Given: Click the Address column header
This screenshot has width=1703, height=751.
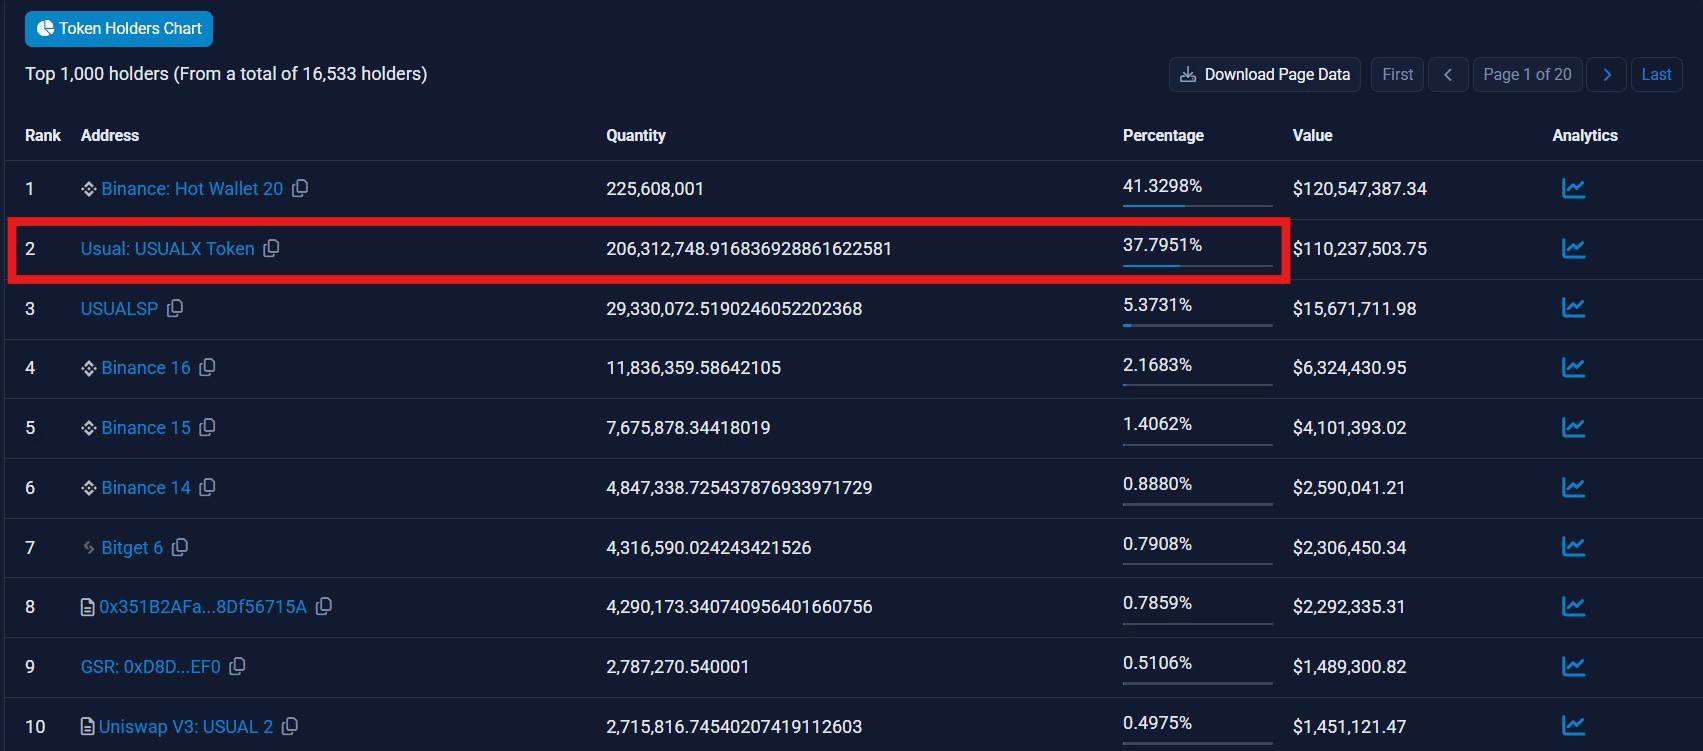Looking at the screenshot, I should tap(110, 136).
